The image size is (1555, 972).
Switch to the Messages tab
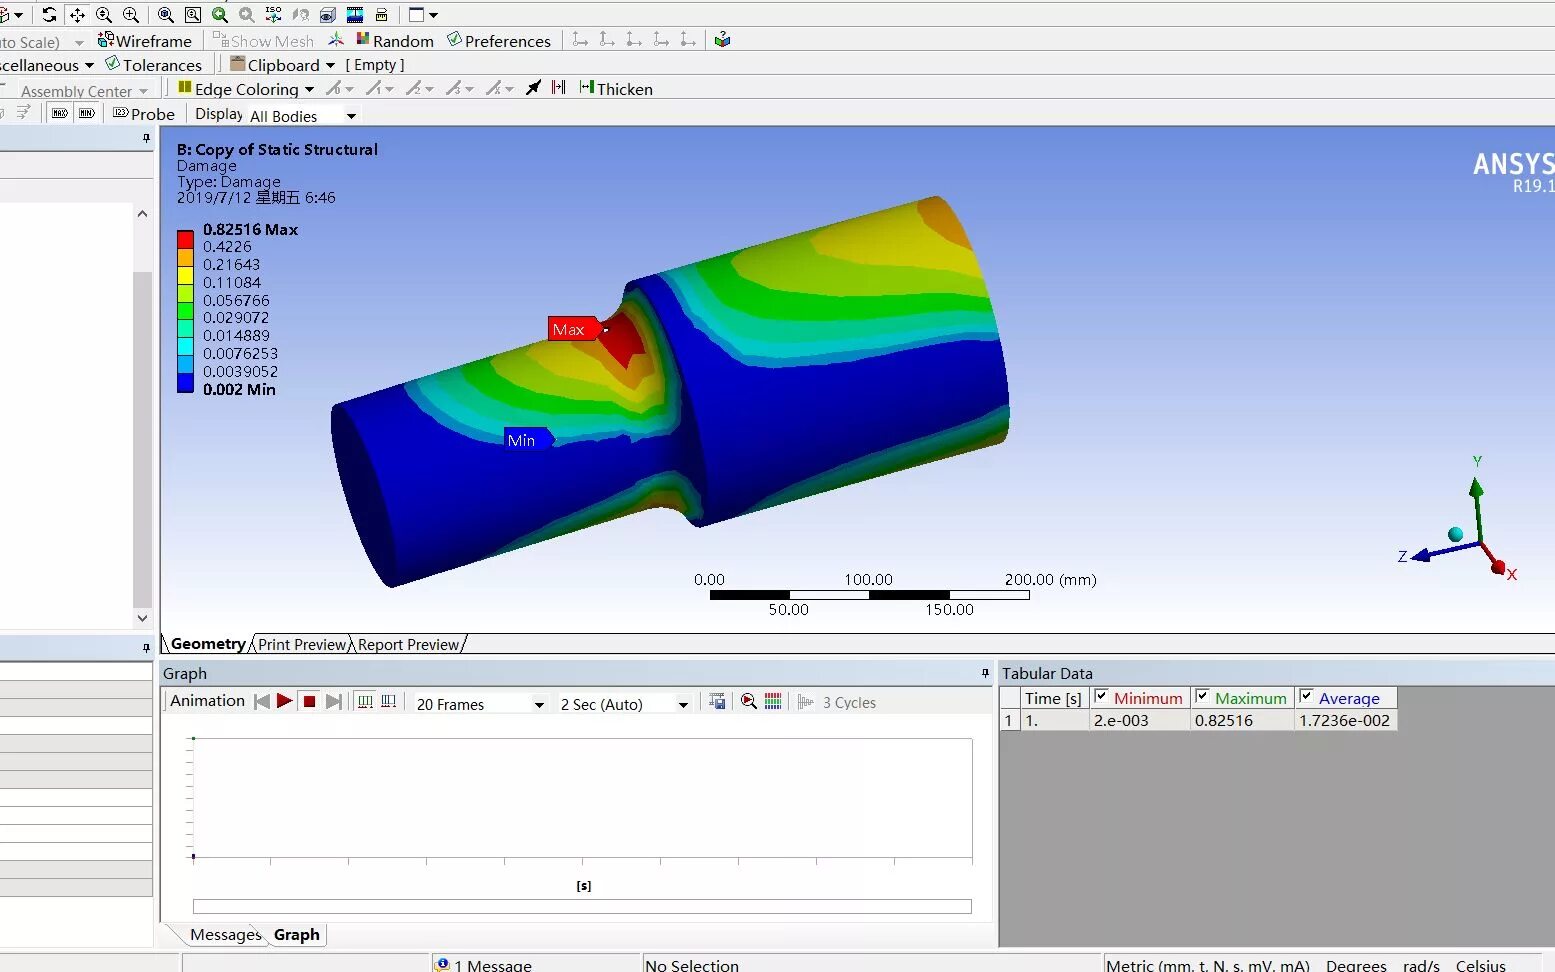(x=225, y=934)
